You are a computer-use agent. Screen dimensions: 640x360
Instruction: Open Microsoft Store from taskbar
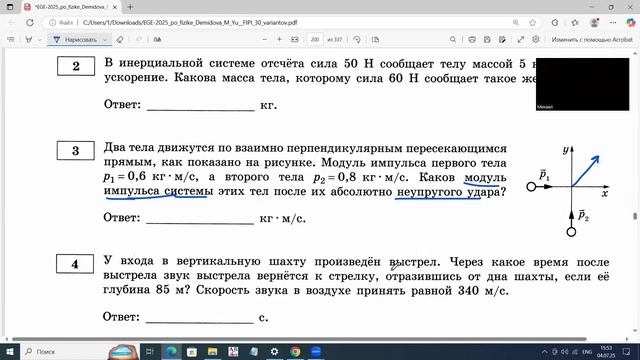(192, 351)
